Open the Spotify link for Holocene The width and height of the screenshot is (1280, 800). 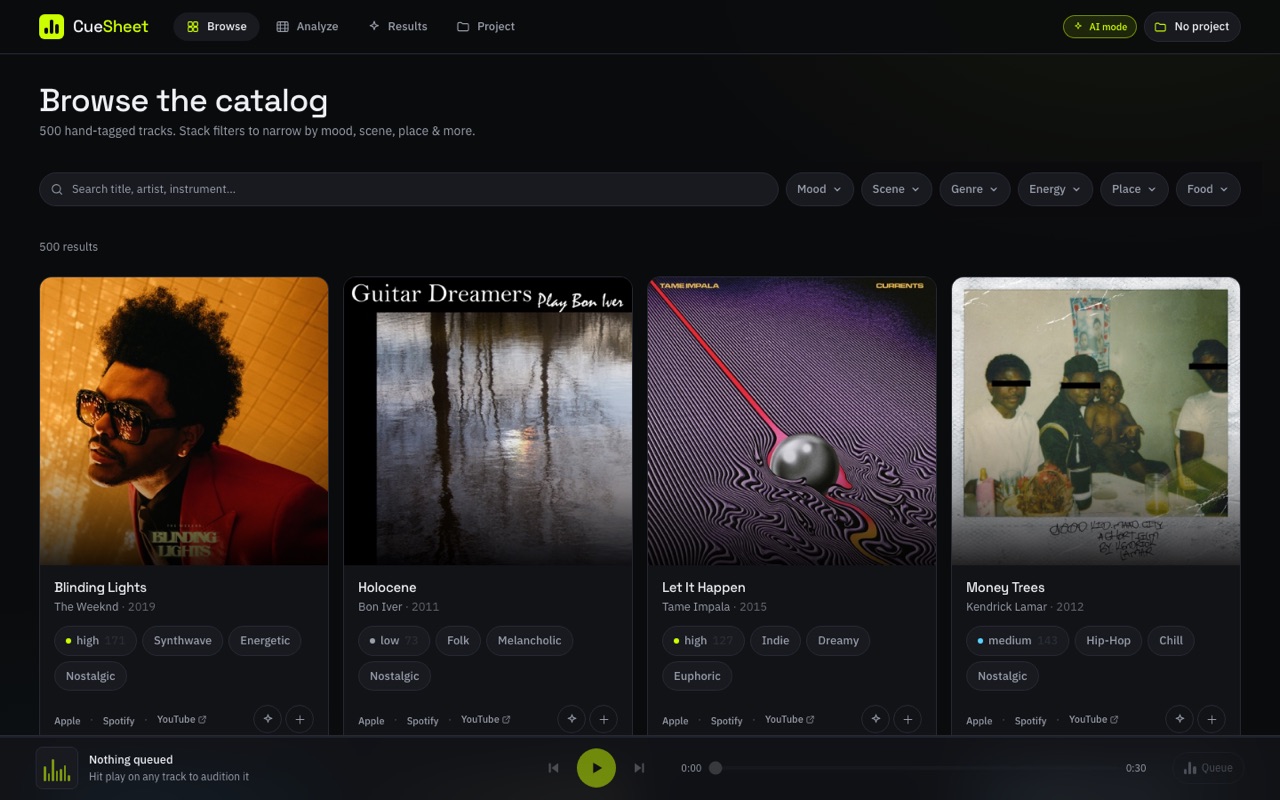(422, 720)
